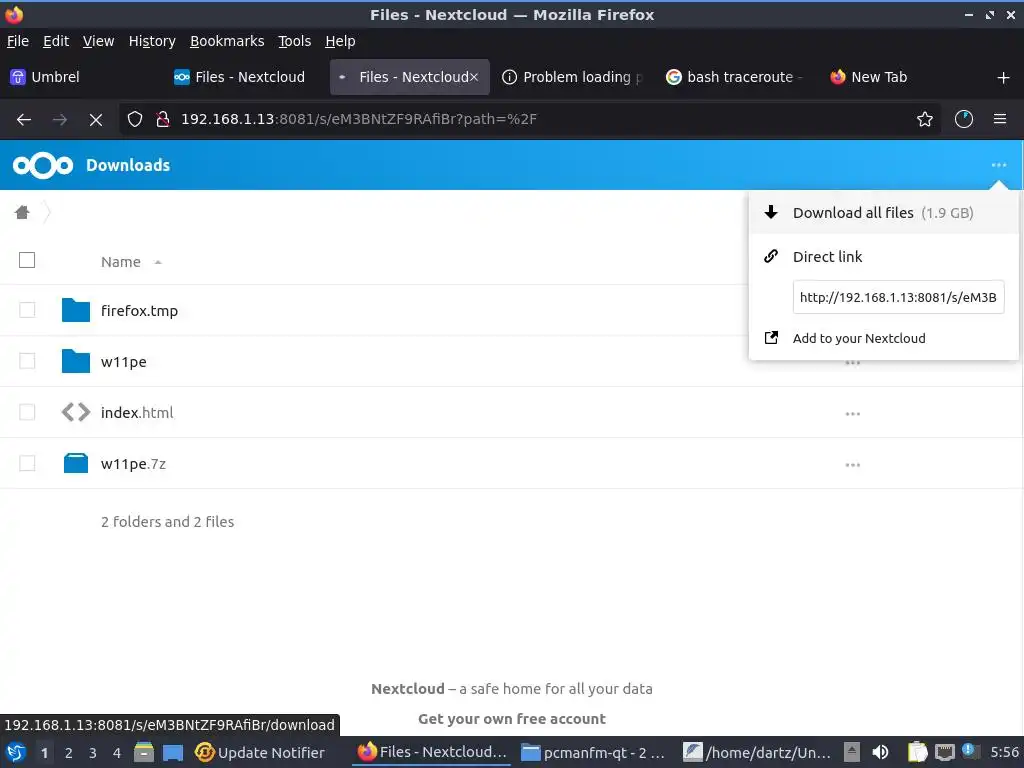Click the Nextcloud footer link
This screenshot has width=1024, height=768.
[x=408, y=689]
